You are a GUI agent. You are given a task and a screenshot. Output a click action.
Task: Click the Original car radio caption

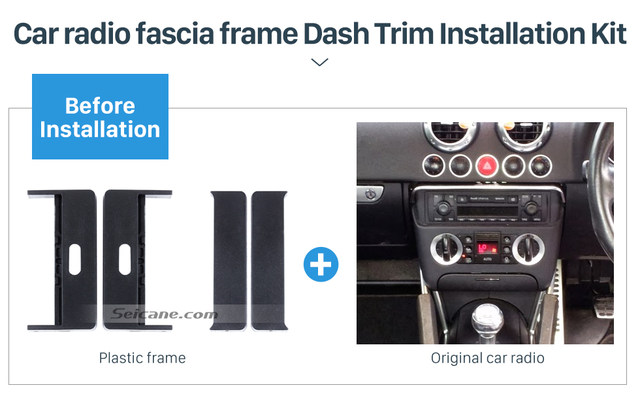pyautogui.click(x=487, y=358)
